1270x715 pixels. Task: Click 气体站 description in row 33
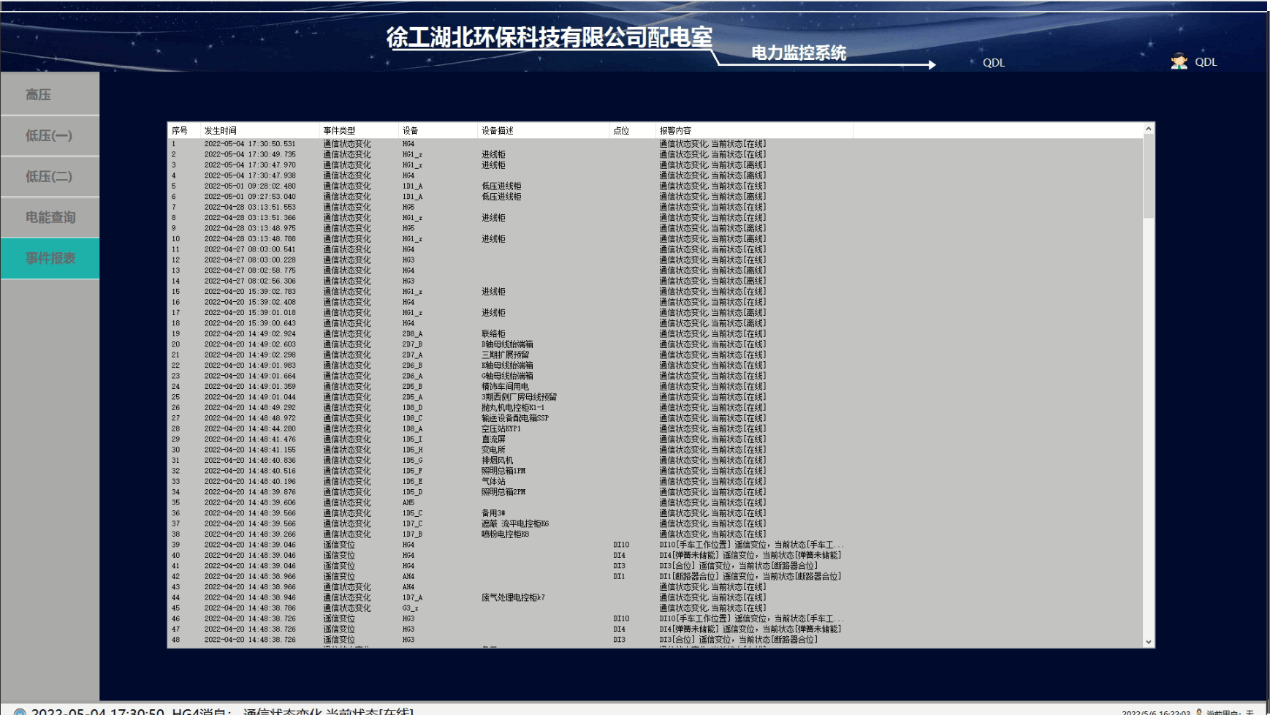tap(493, 481)
